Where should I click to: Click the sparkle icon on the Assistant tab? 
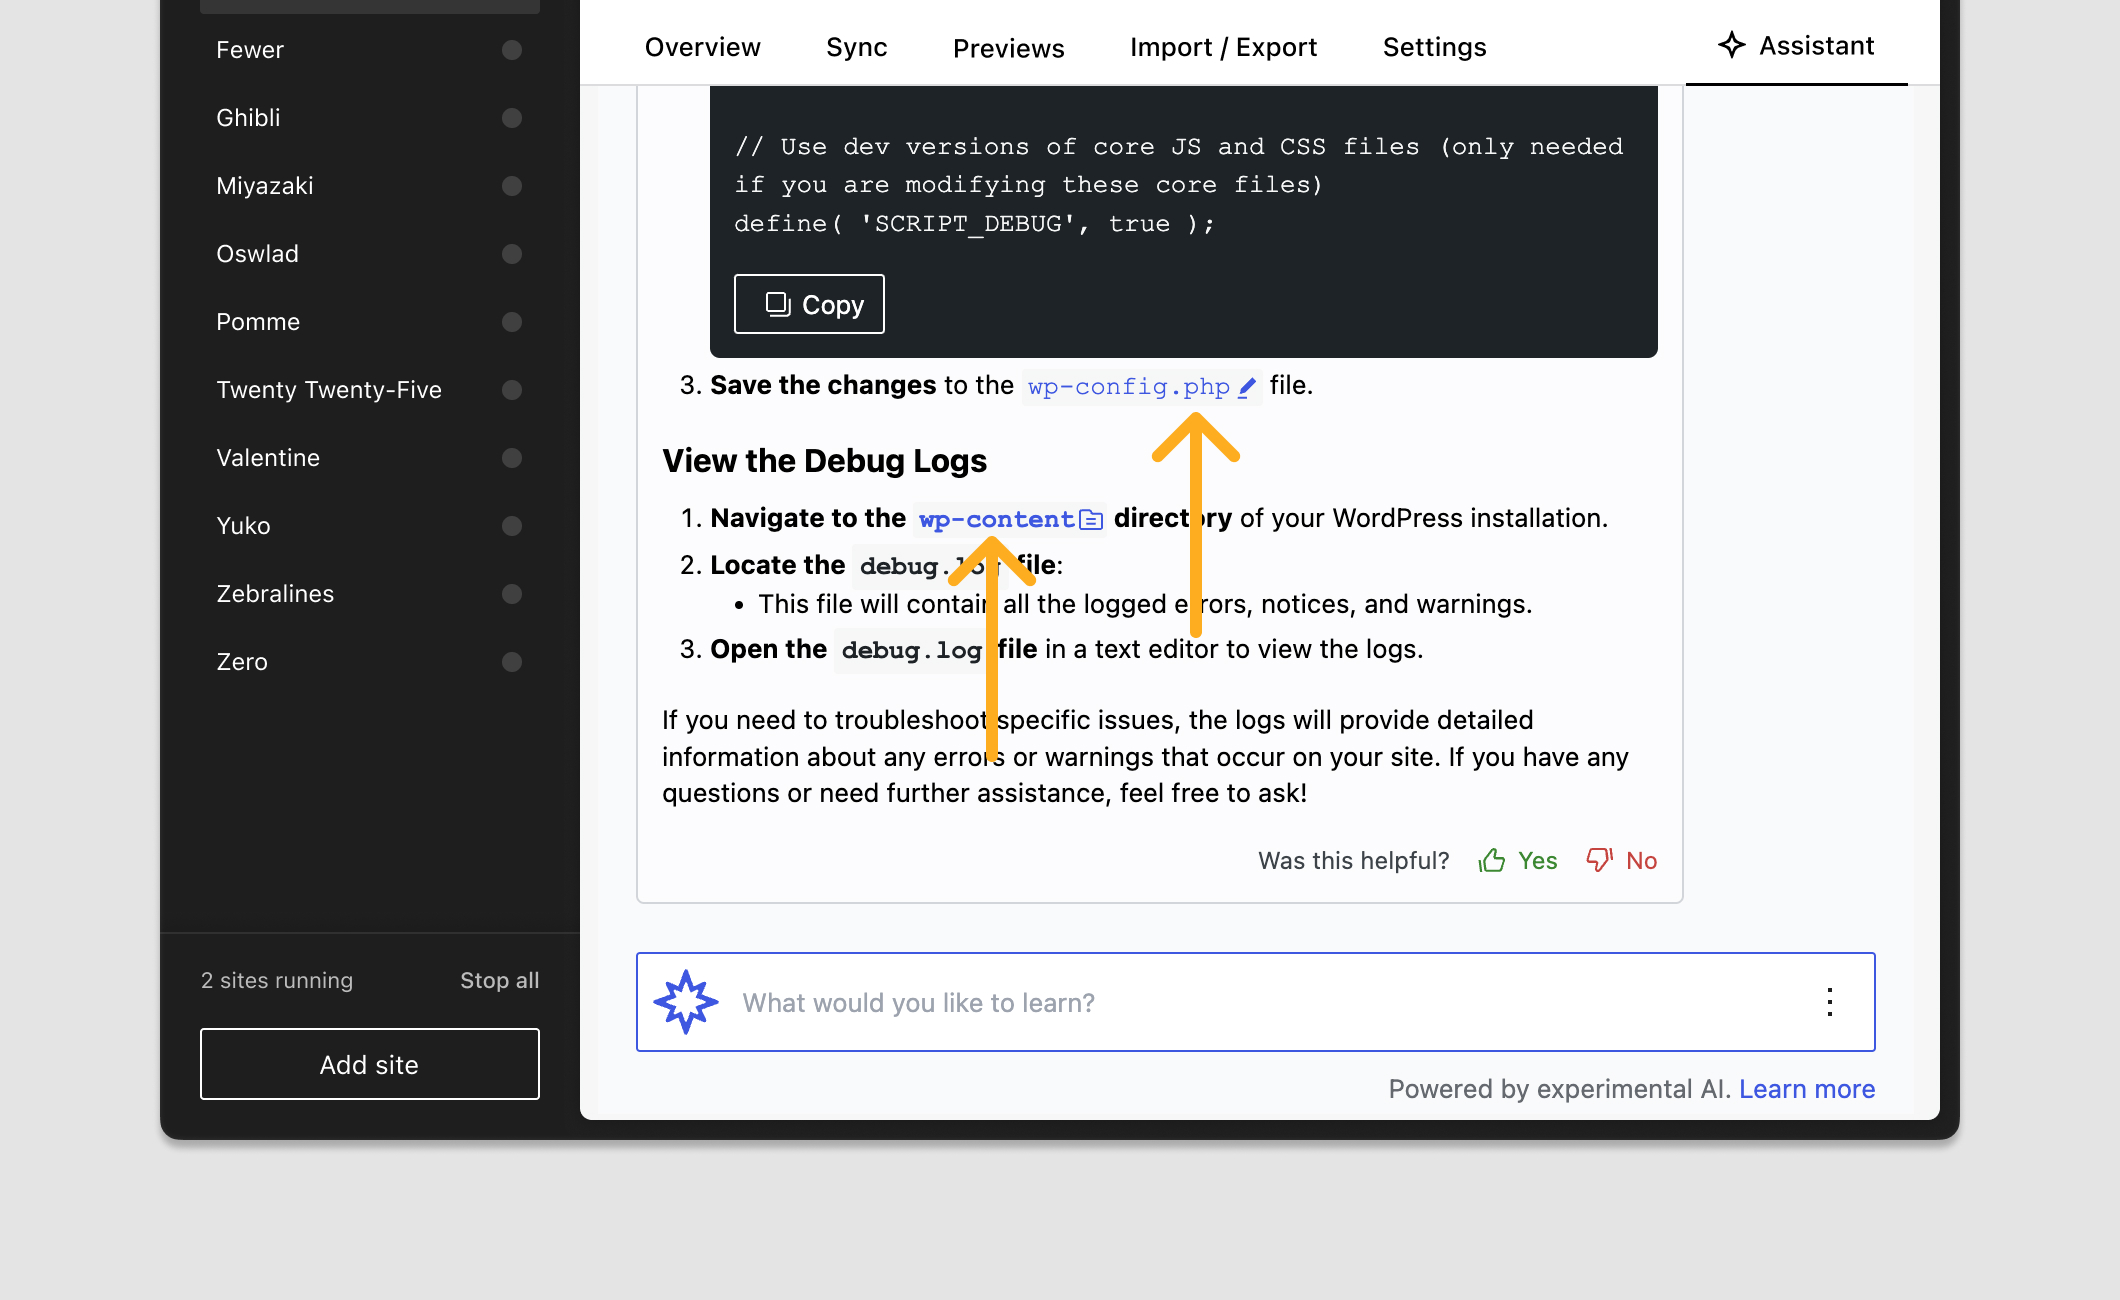1731,45
